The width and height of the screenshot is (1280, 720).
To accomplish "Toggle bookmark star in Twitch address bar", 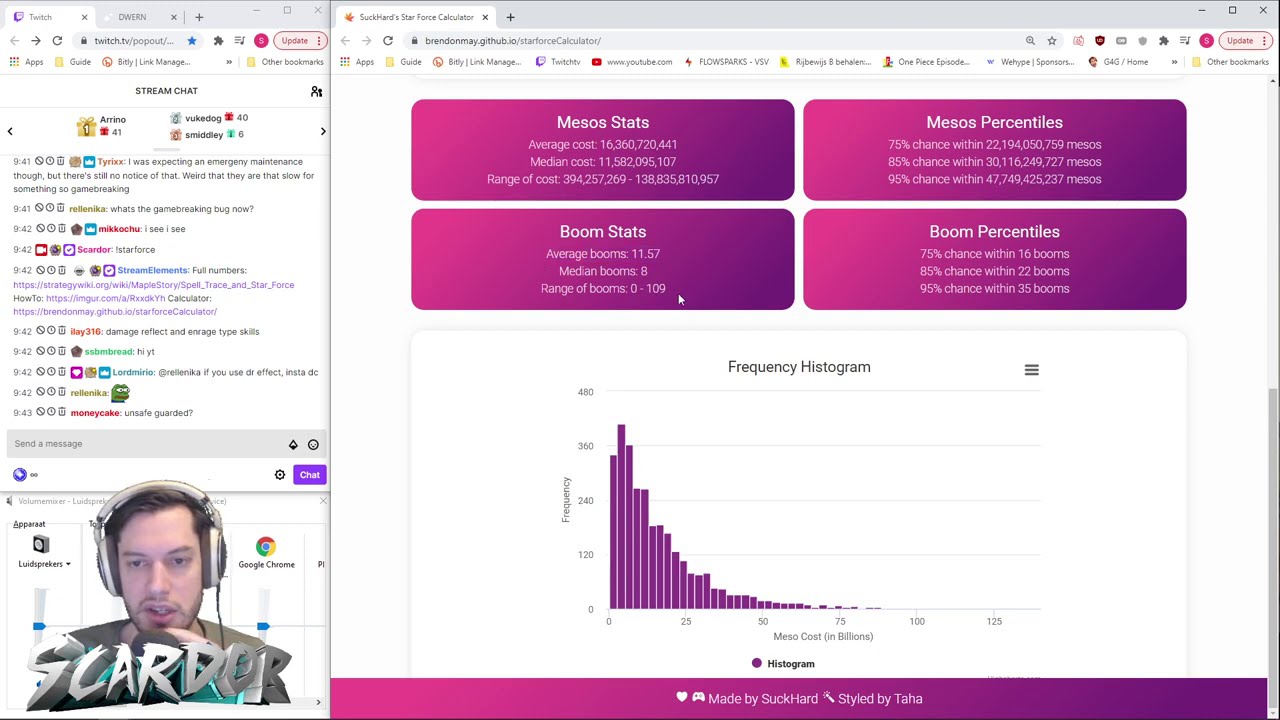I will pos(192,41).
